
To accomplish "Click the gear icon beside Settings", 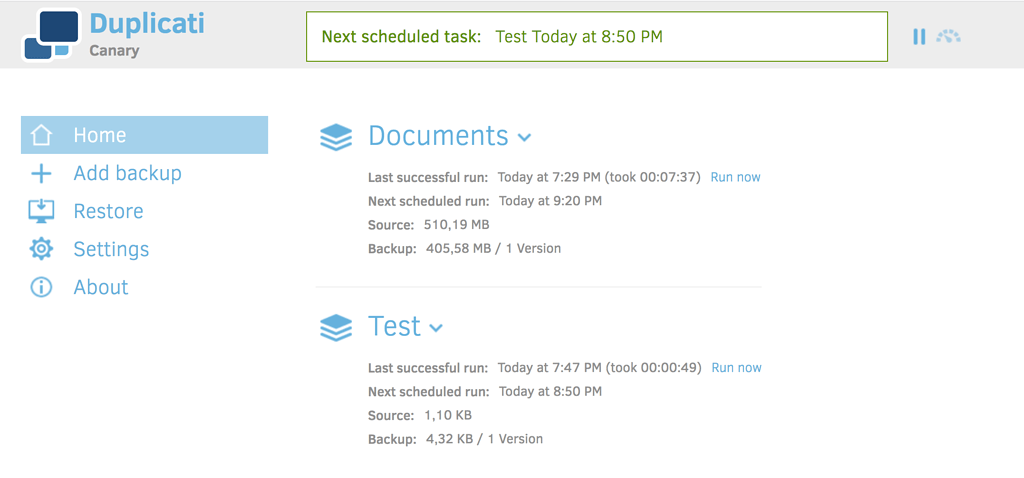I will tap(41, 249).
